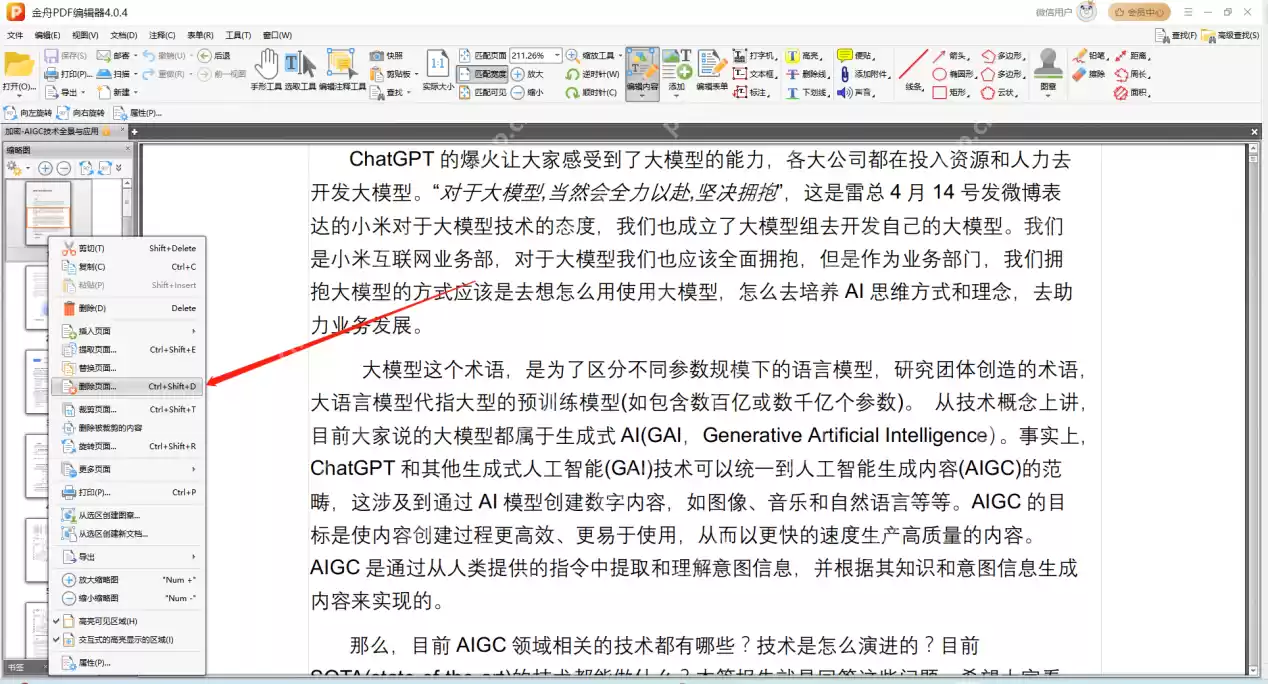Image resolution: width=1268 pixels, height=684 pixels.
Task: Click 会员中心 in the title bar
Action: click(x=1142, y=11)
